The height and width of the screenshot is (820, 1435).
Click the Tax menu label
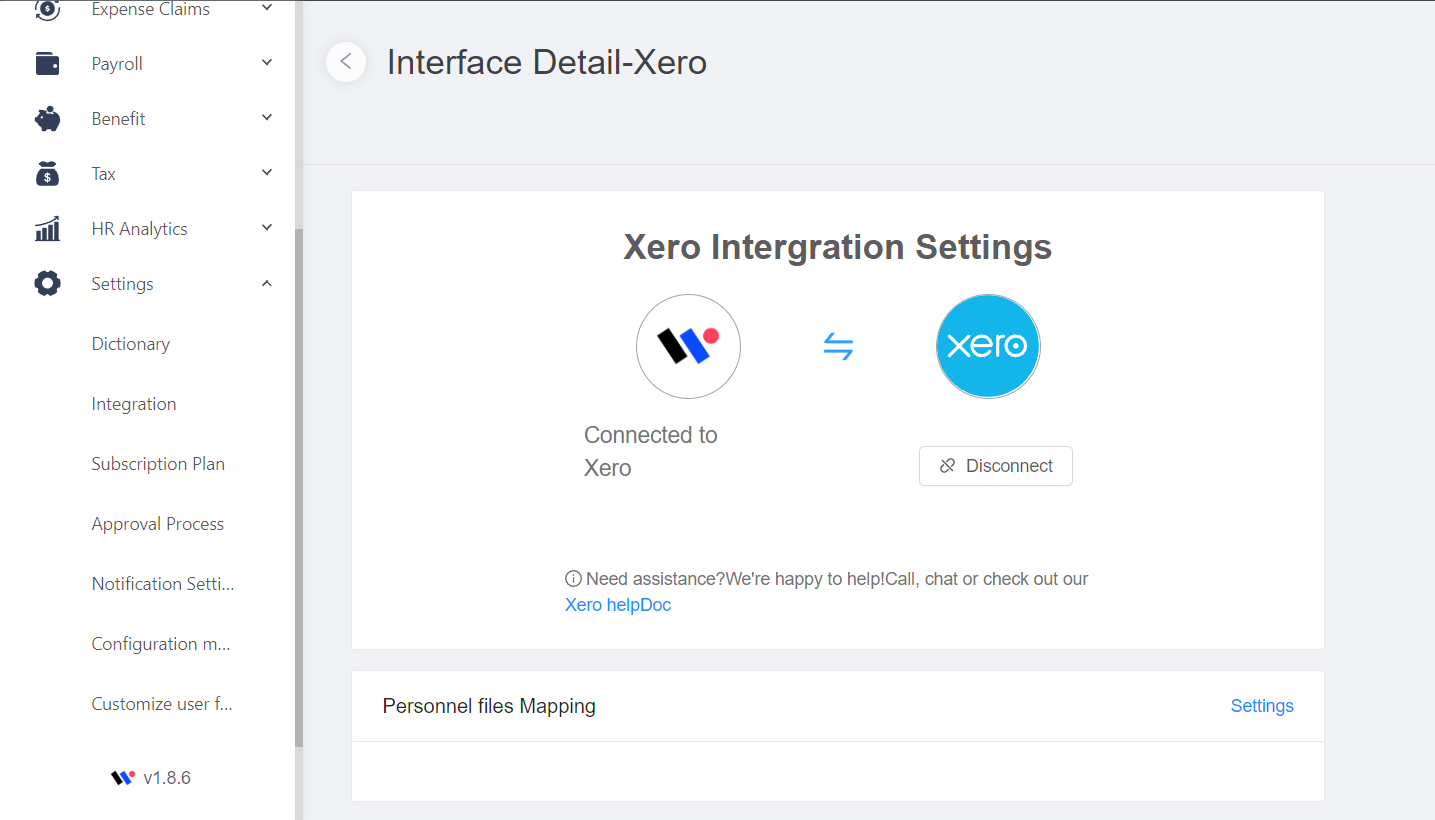(x=104, y=174)
